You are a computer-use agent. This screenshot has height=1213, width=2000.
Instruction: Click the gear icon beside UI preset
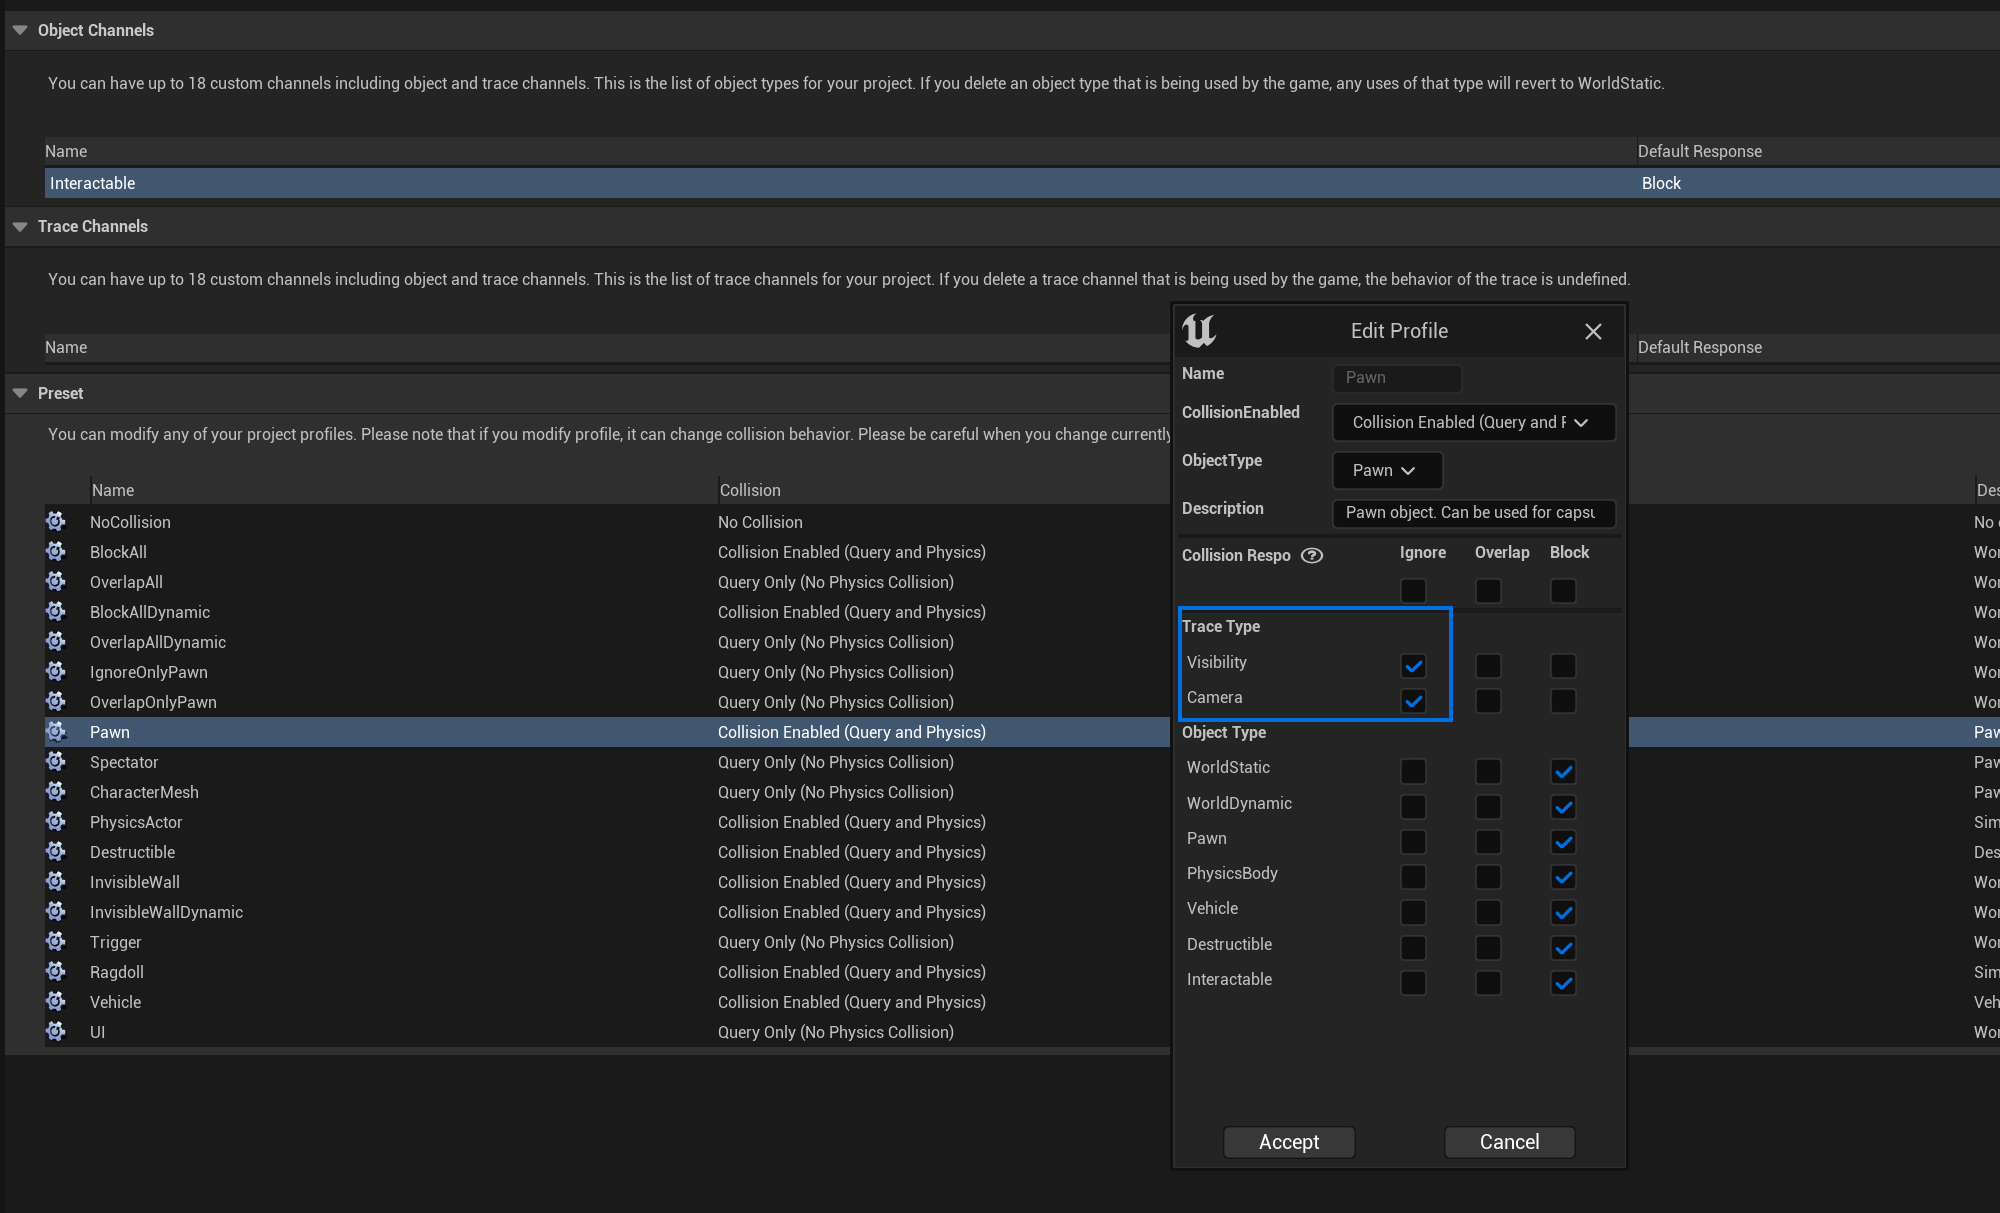pyautogui.click(x=56, y=1031)
